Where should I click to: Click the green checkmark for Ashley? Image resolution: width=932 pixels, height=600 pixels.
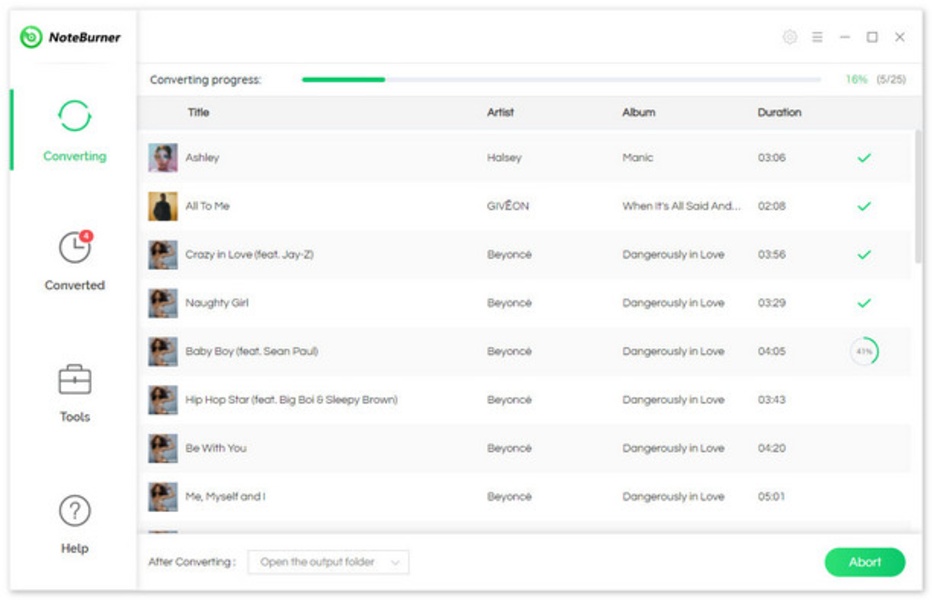[x=864, y=158]
